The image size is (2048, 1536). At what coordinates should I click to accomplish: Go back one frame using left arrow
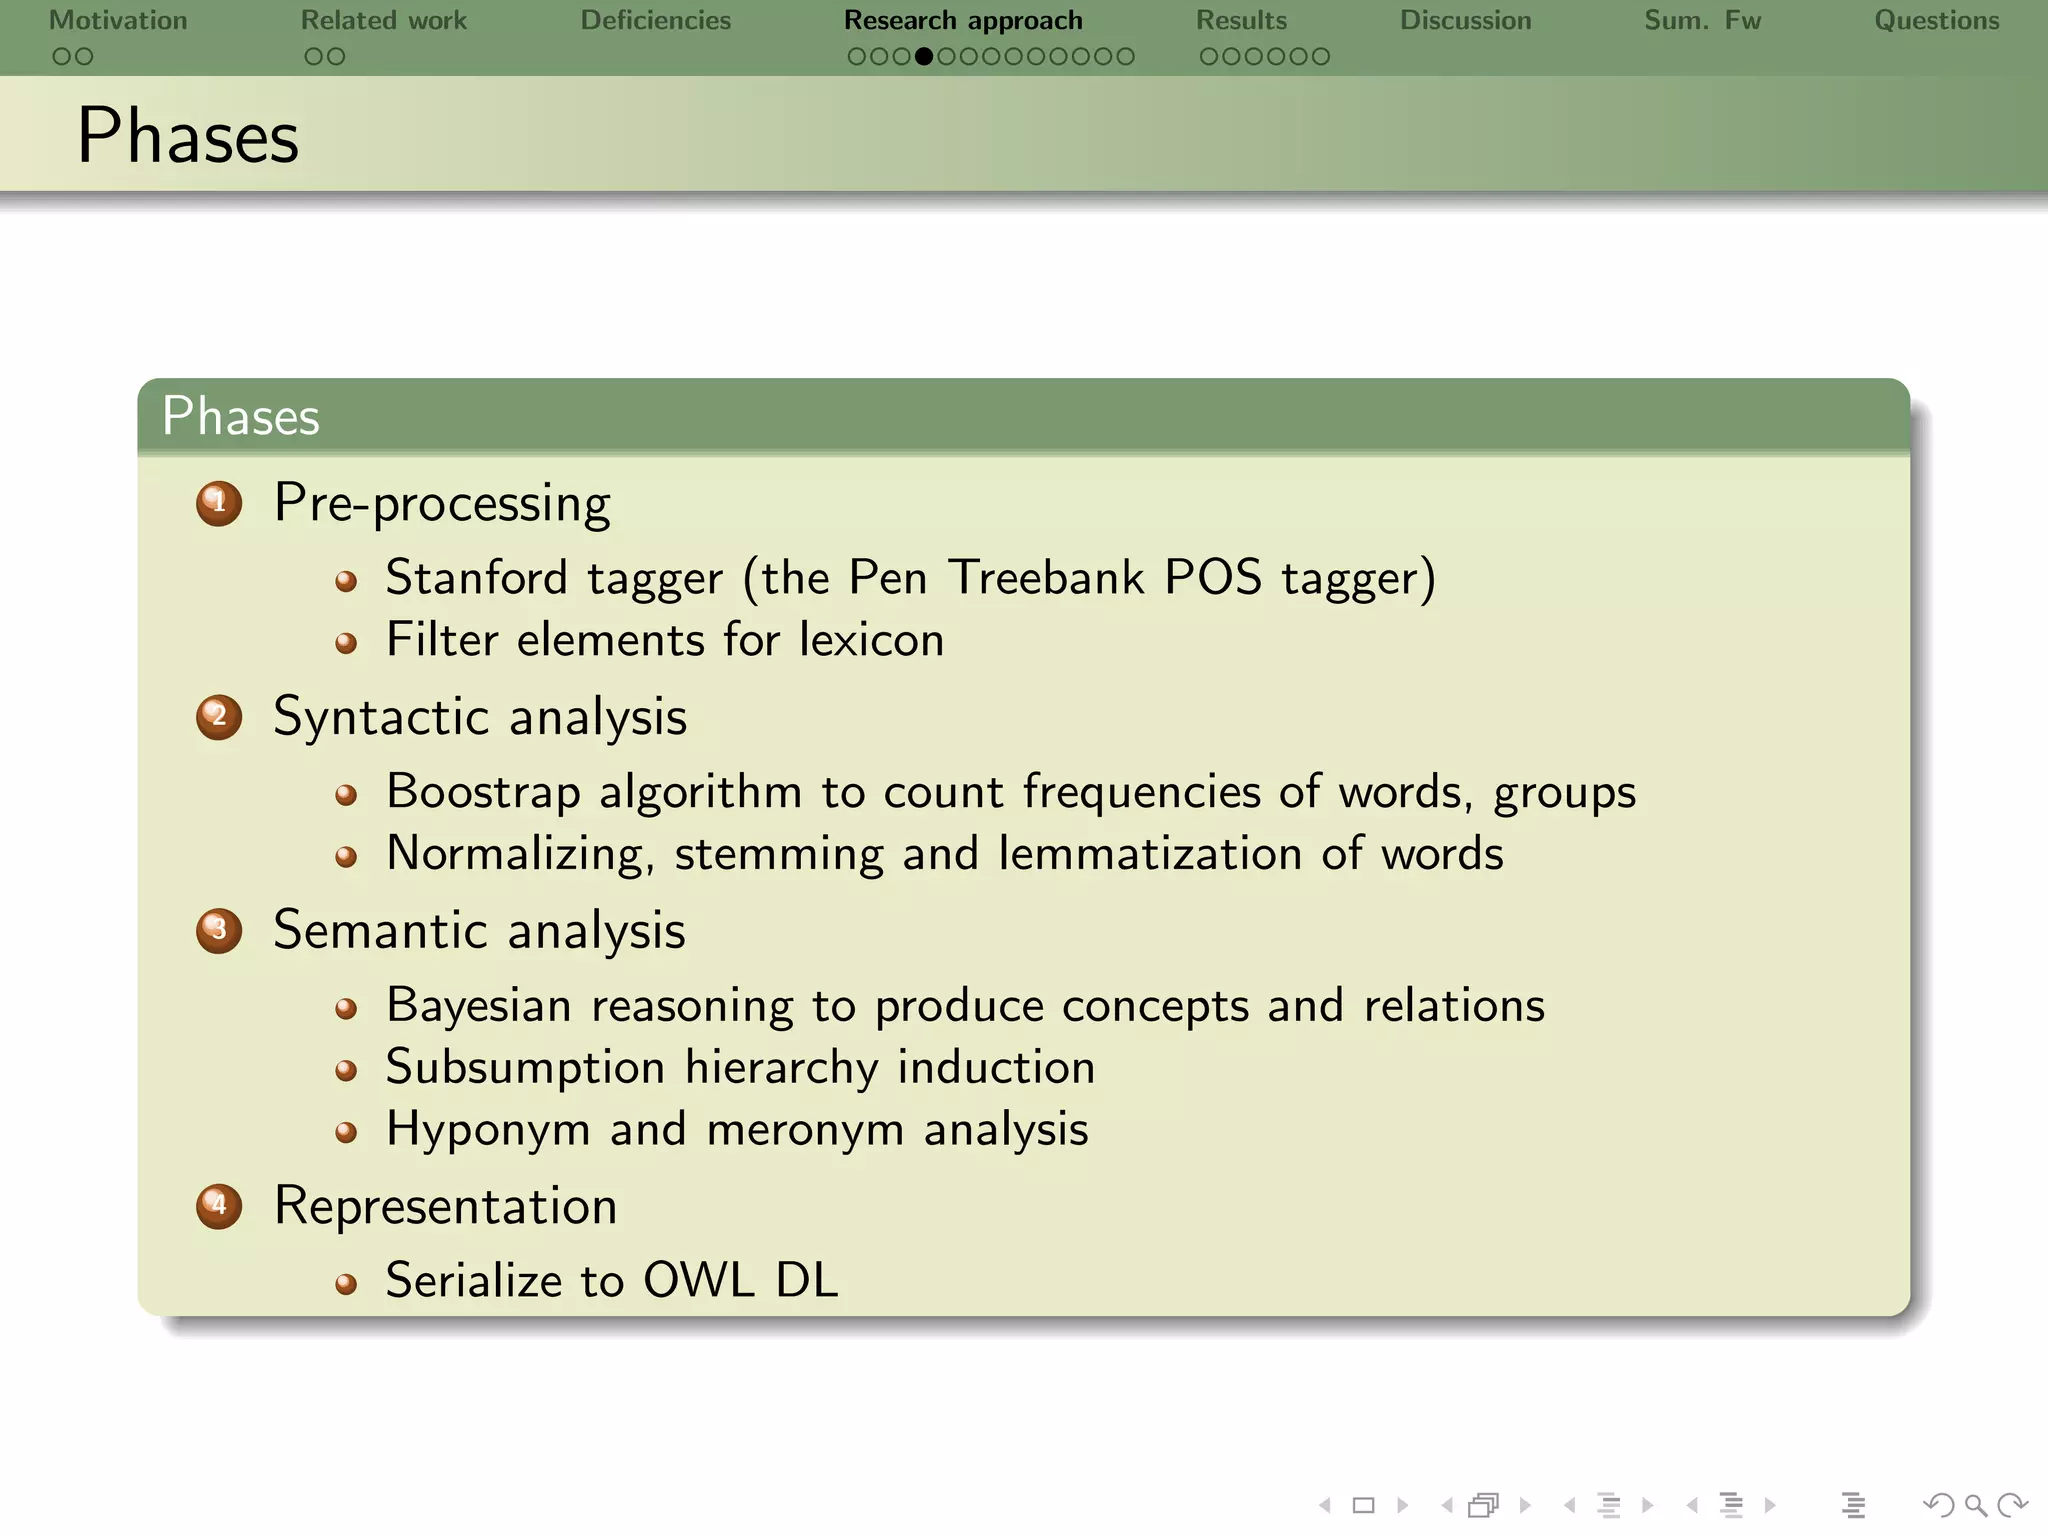(1447, 1505)
